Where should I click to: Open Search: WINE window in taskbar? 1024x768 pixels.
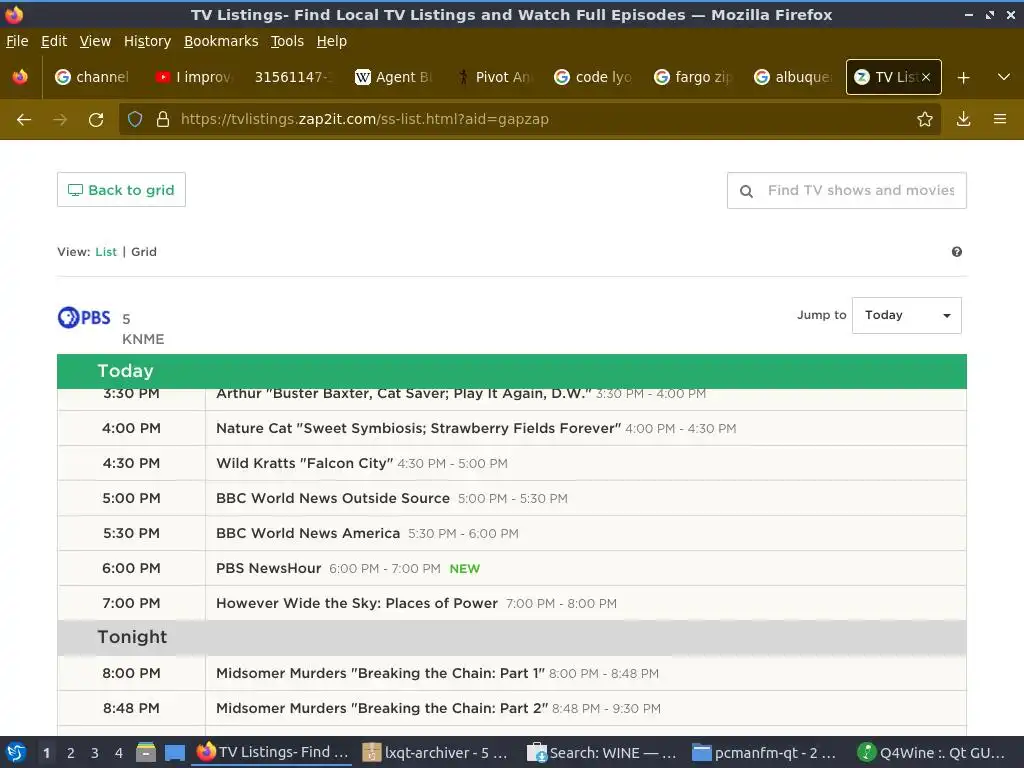[602, 753]
